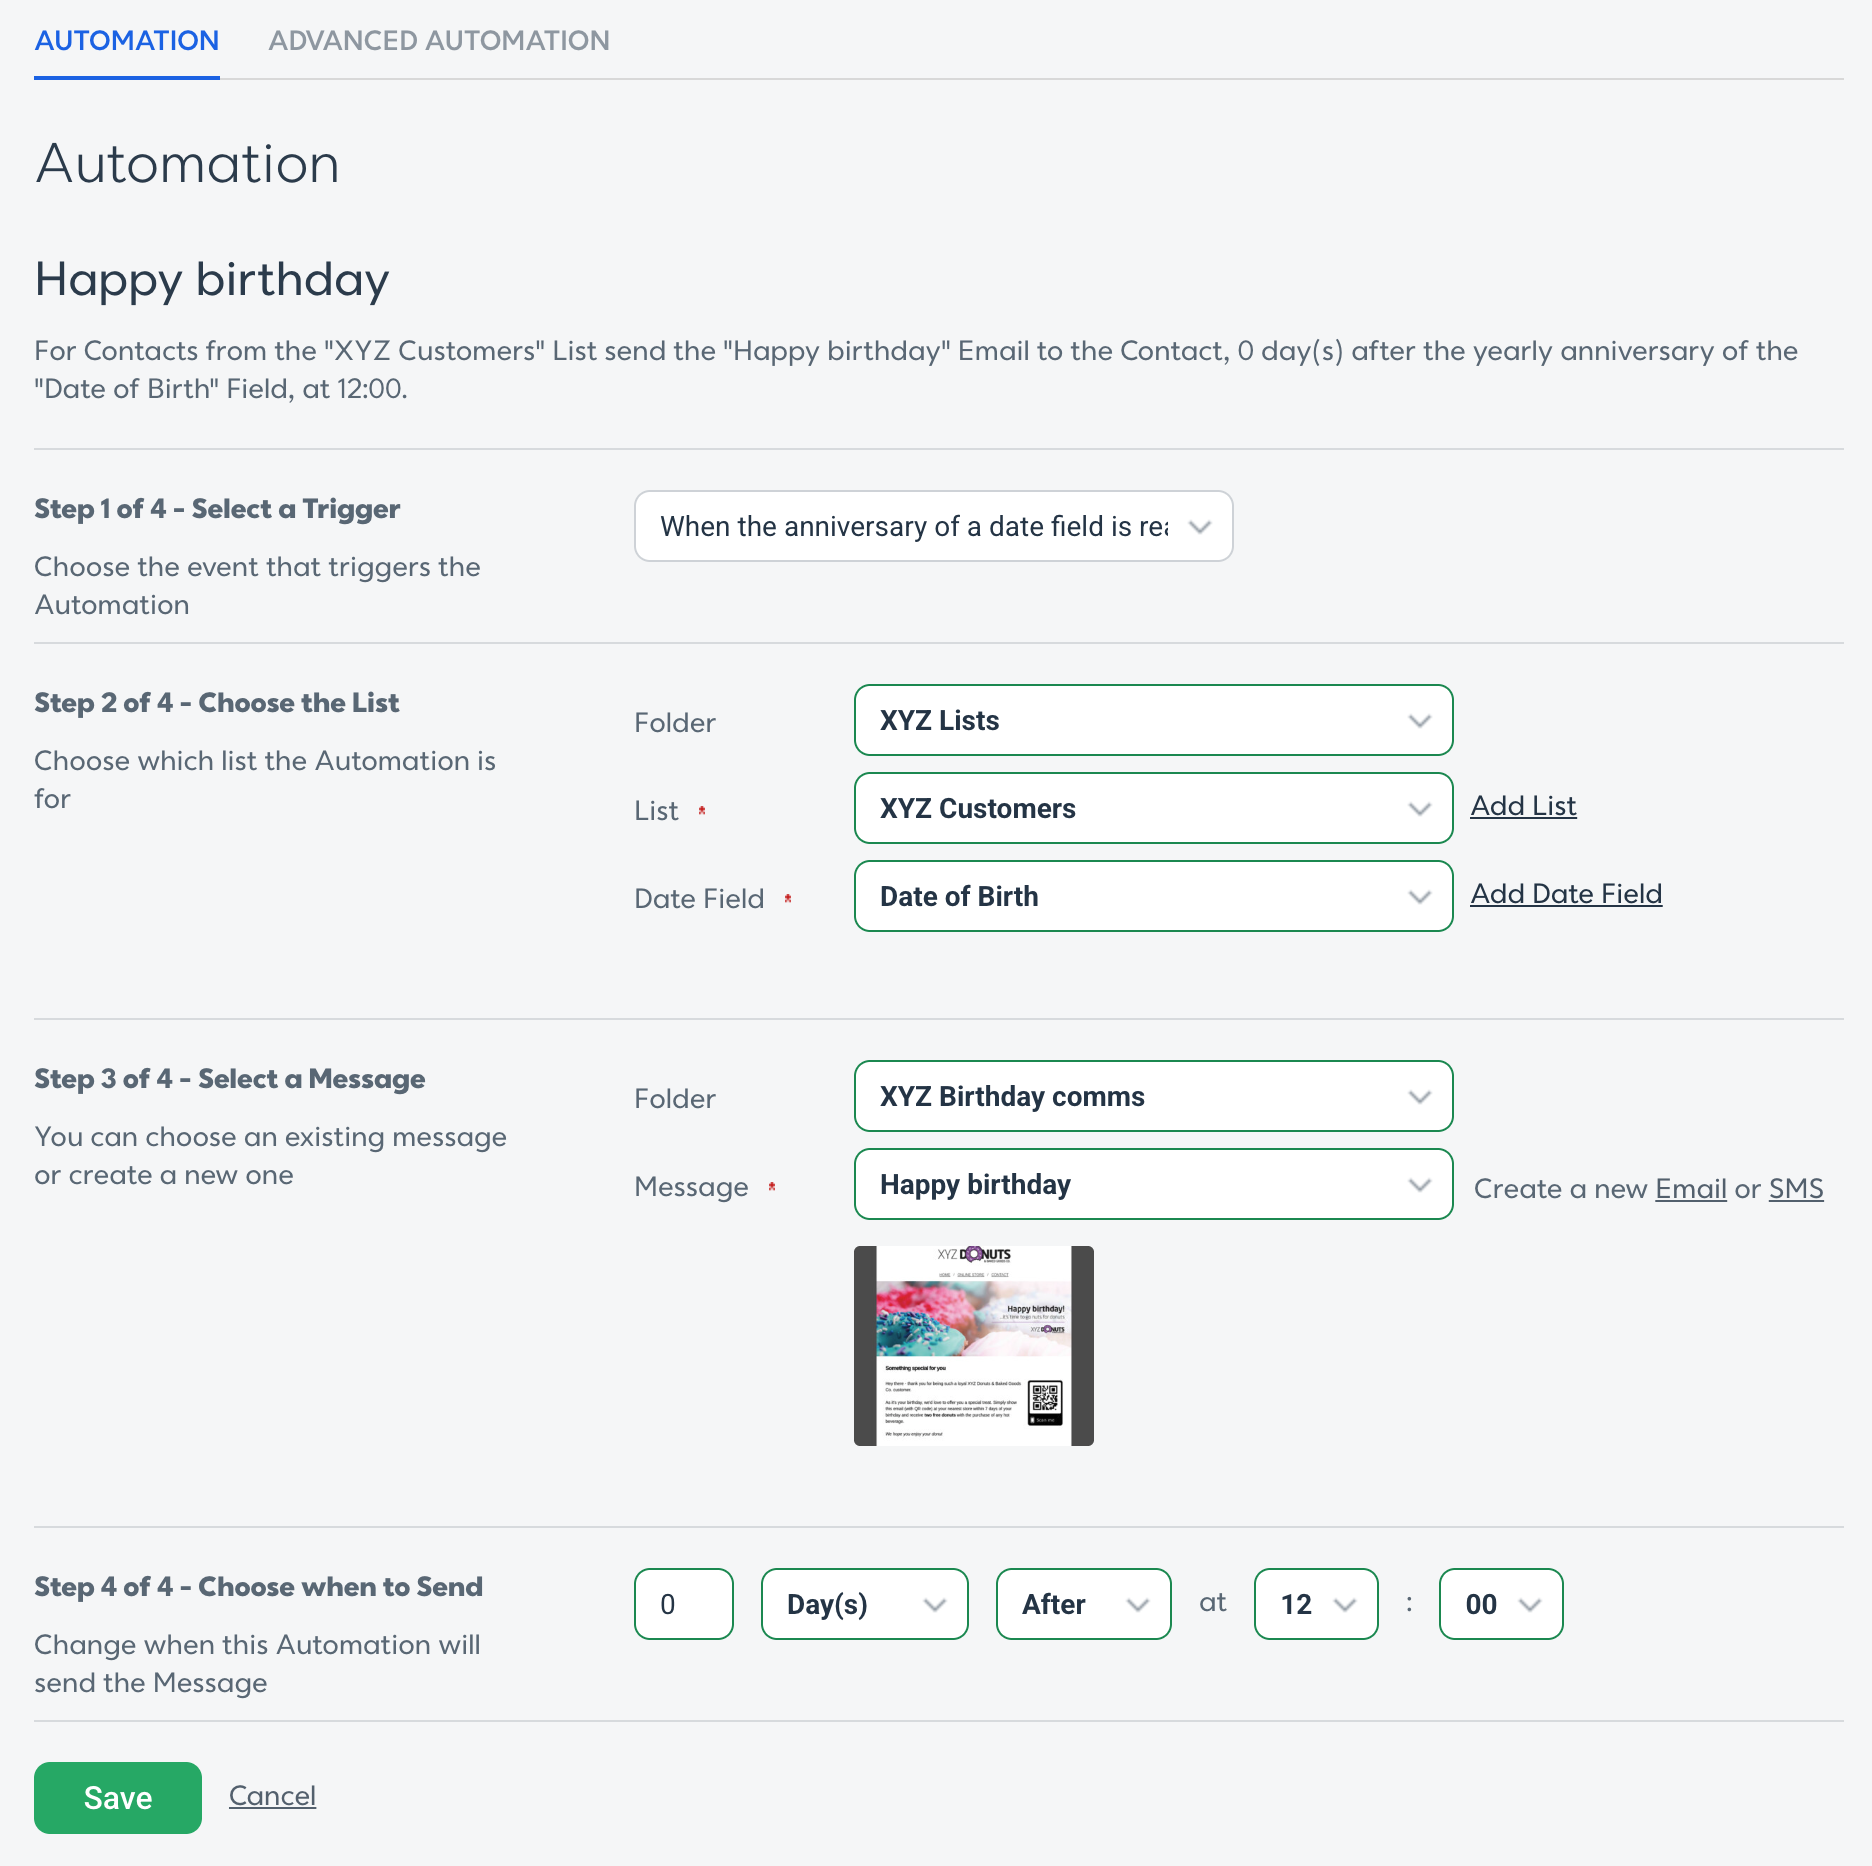Image resolution: width=1872 pixels, height=1866 pixels.
Task: Click the 'Happy birthday' automation title
Action: pos(212,279)
